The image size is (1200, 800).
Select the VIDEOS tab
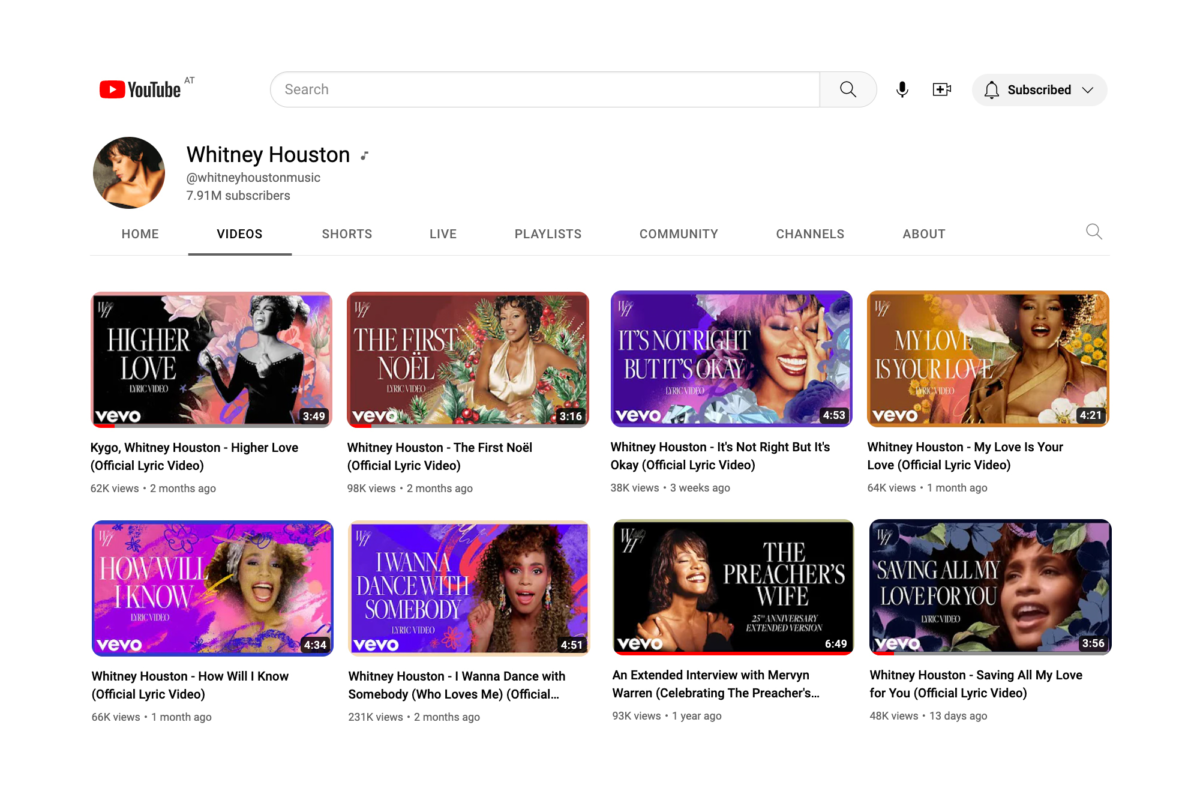tap(240, 234)
